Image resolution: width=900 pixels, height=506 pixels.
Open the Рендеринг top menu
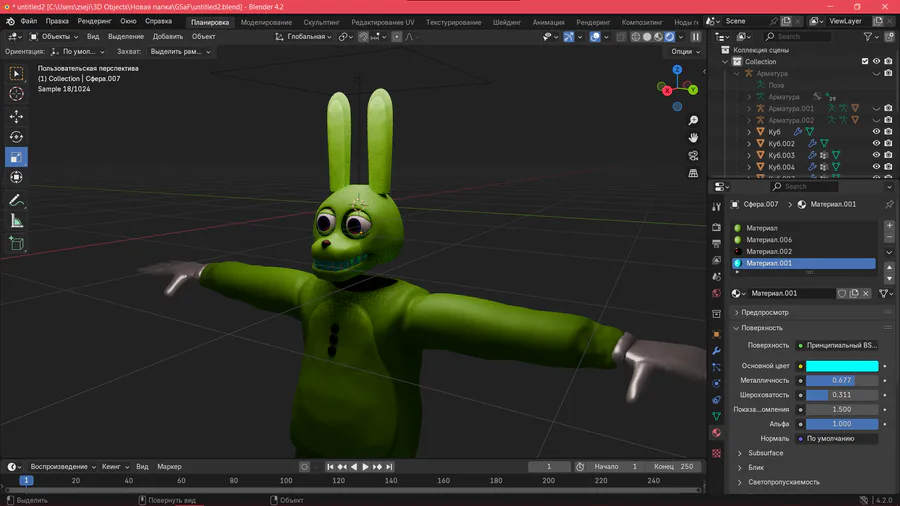[94, 21]
